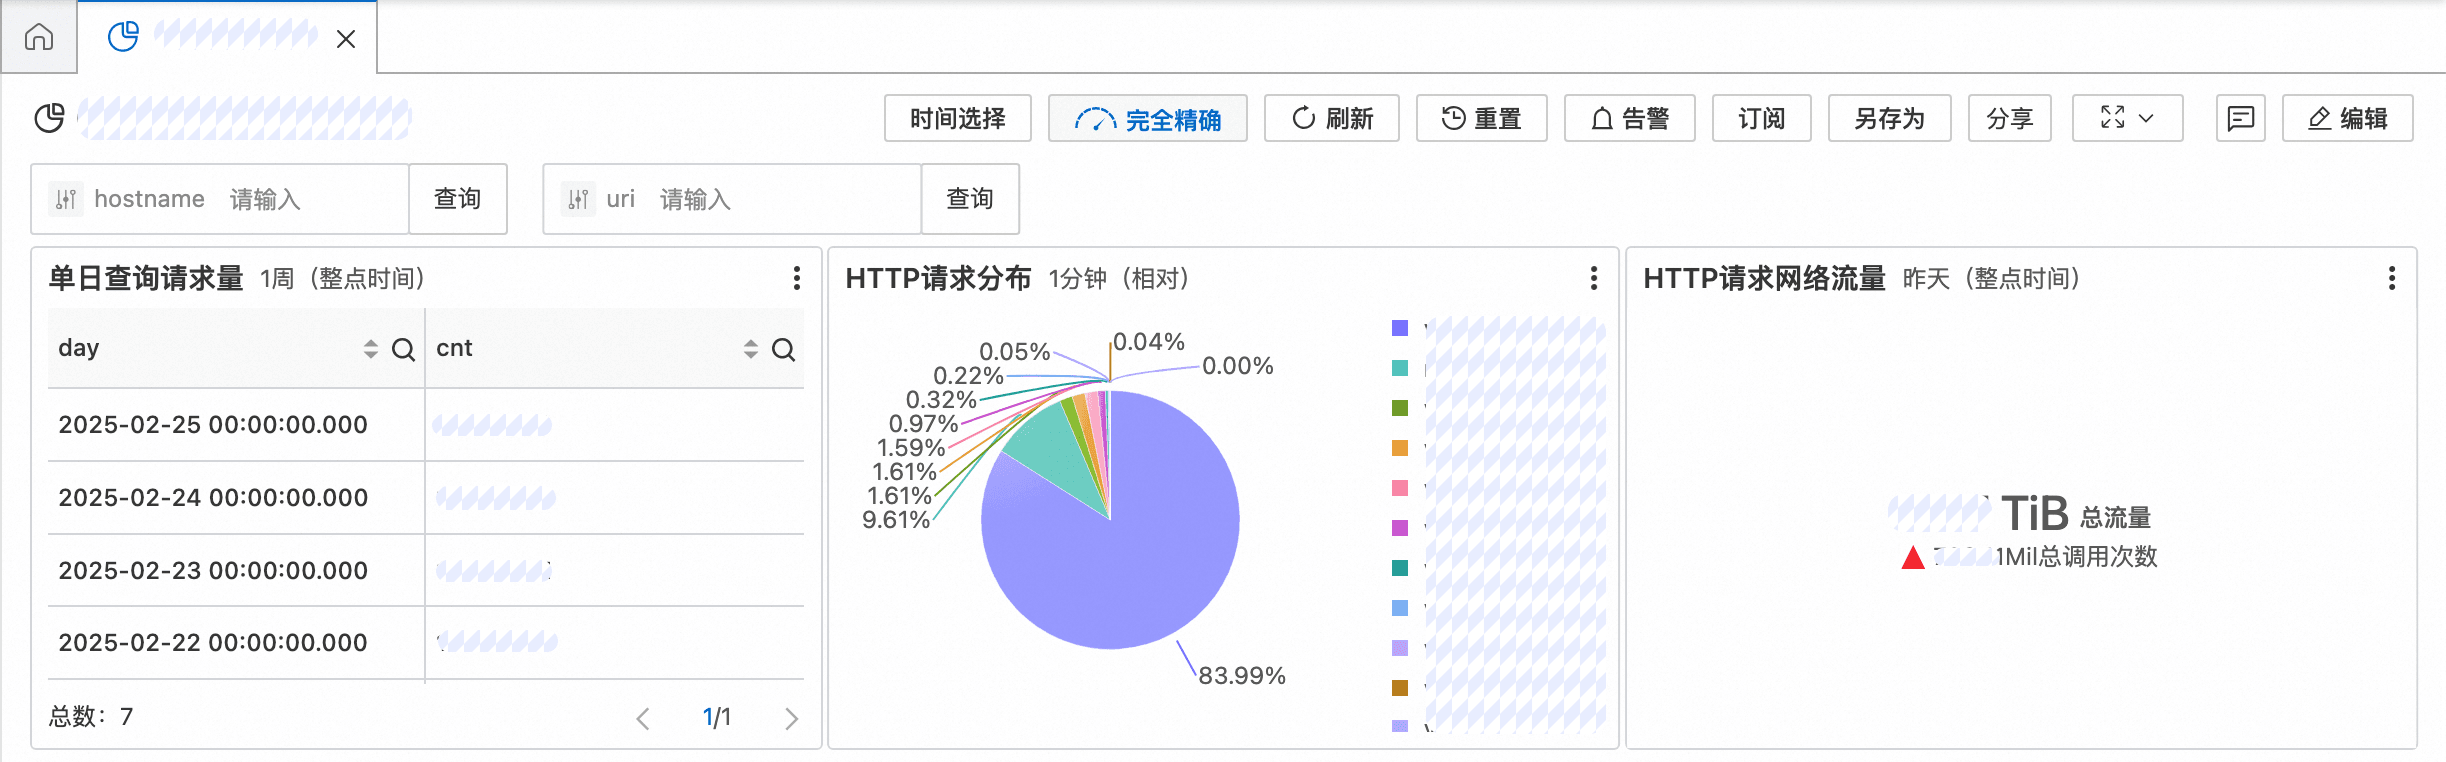Image resolution: width=2446 pixels, height=762 pixels.
Task: Search the cnt column with magnifier
Action: tap(783, 349)
